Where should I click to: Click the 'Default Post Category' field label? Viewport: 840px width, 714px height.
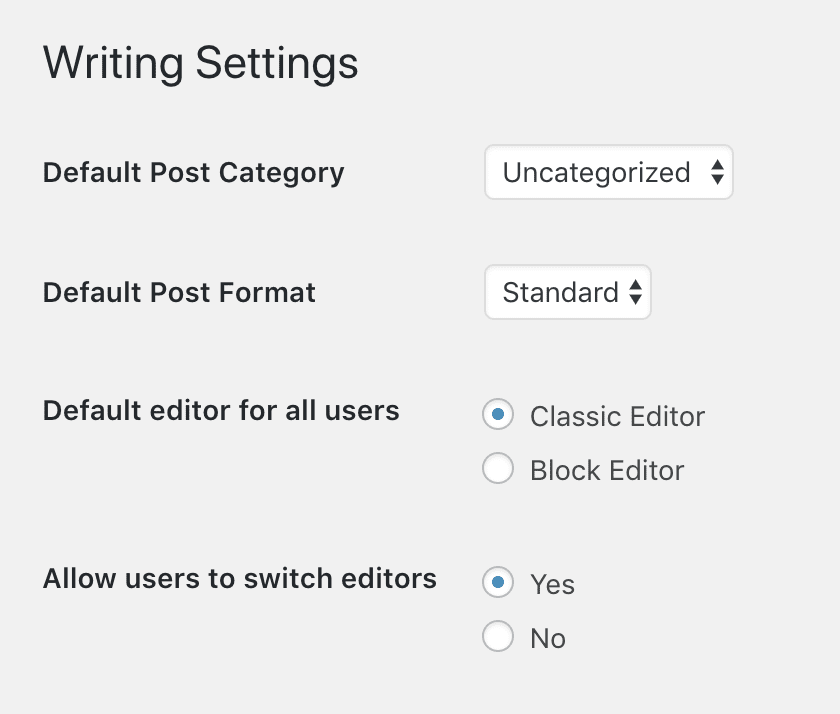pos(193,173)
